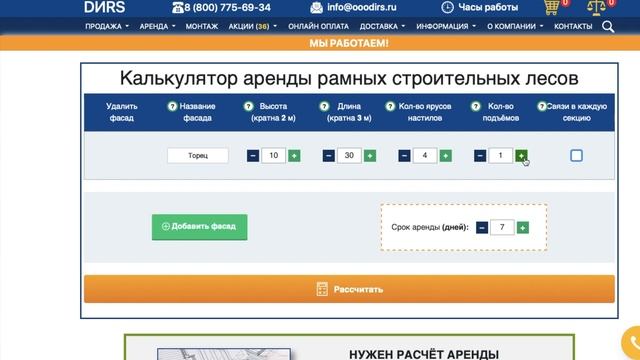The height and width of the screenshot is (360, 640).
Task: Expand the О КОМПАНИИ menu
Action: coord(515,26)
